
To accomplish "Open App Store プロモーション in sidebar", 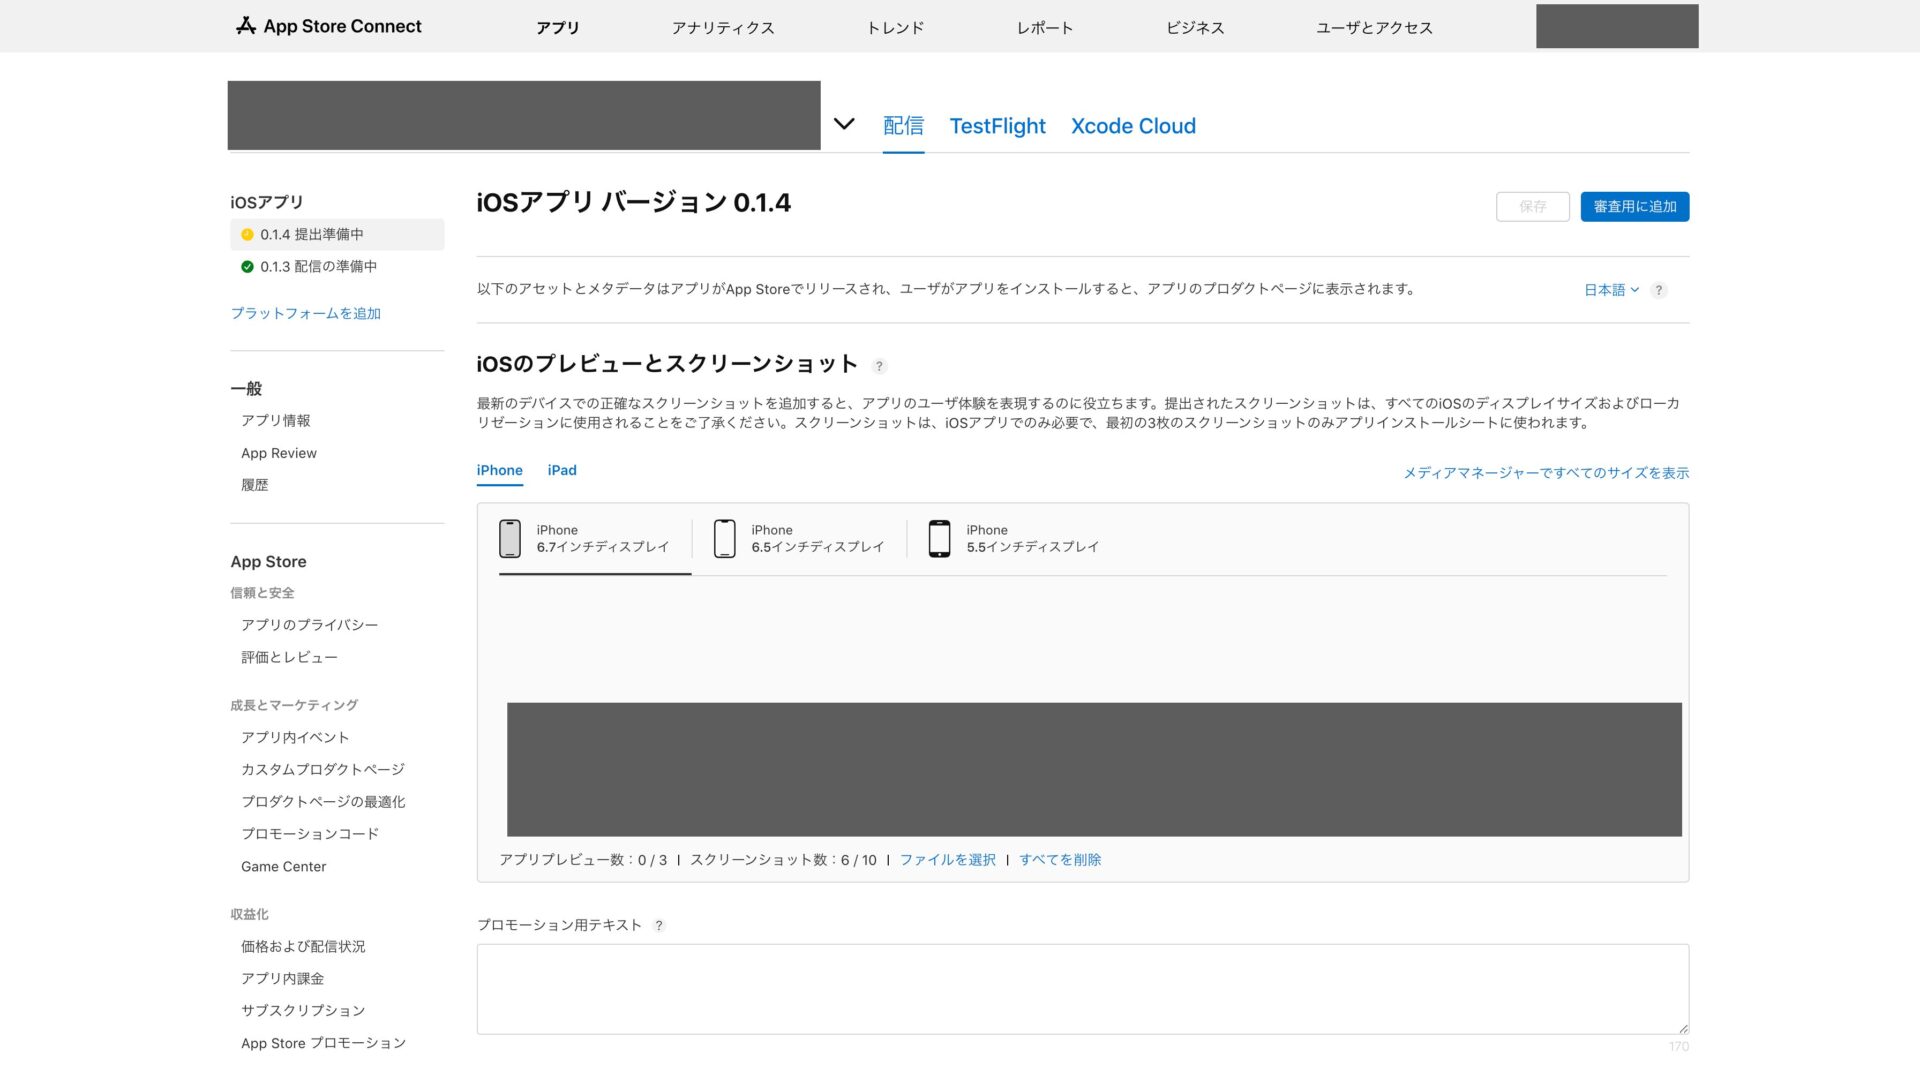I will [x=323, y=1044].
